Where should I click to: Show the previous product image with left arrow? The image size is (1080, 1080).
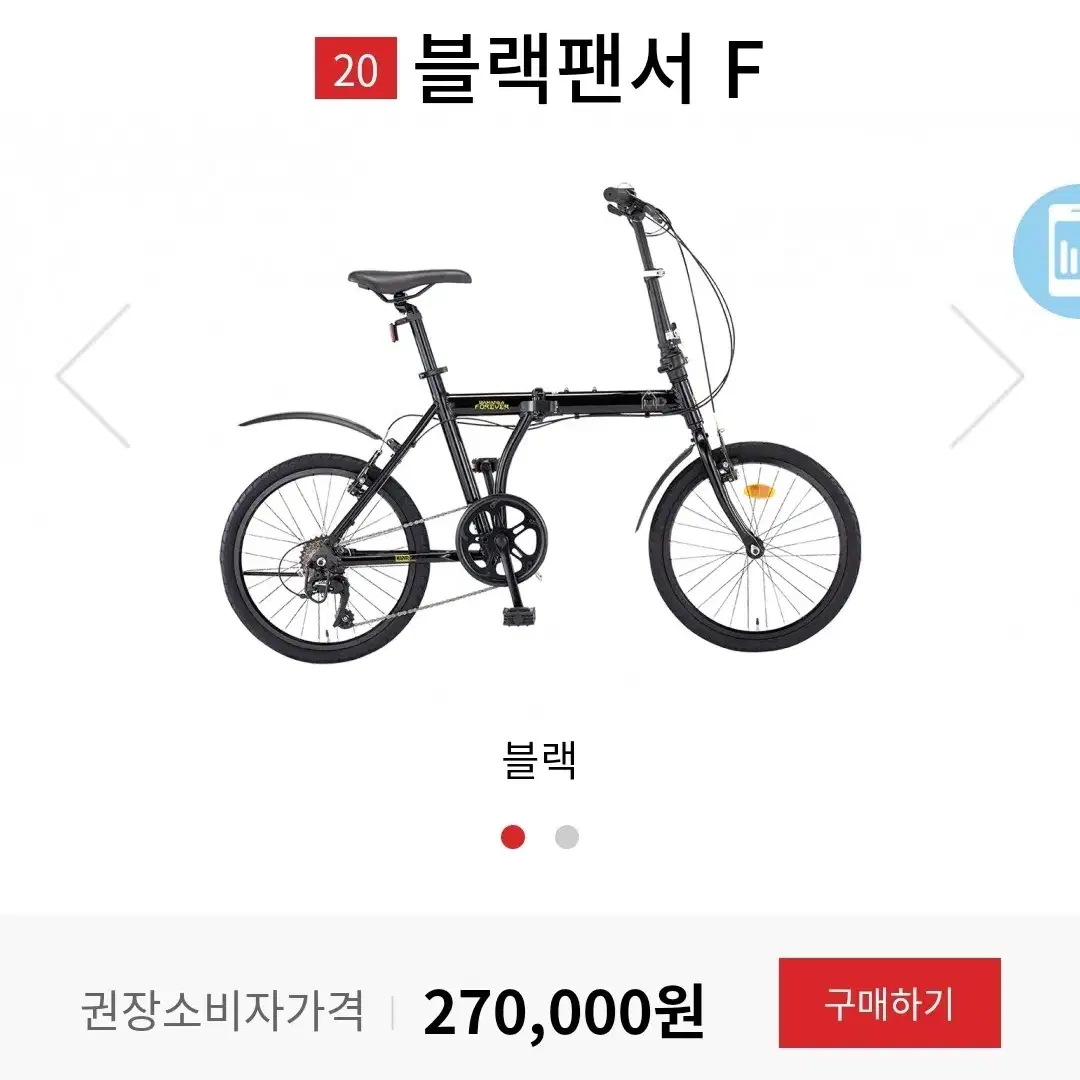[93, 376]
